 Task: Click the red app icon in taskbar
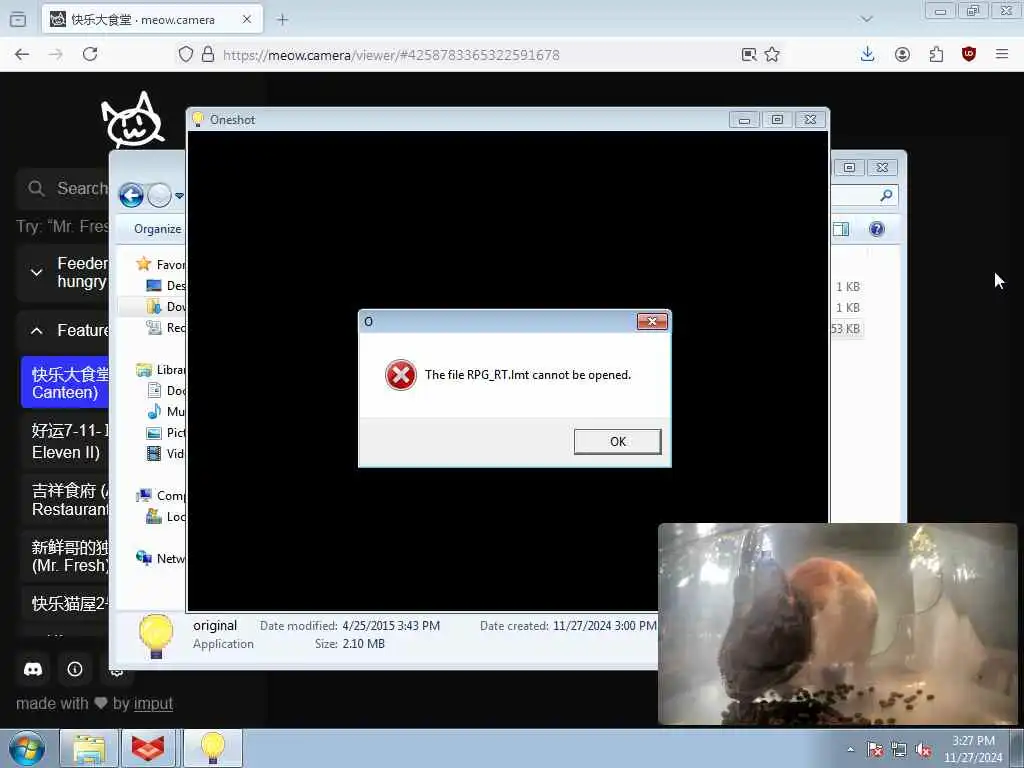pos(148,748)
